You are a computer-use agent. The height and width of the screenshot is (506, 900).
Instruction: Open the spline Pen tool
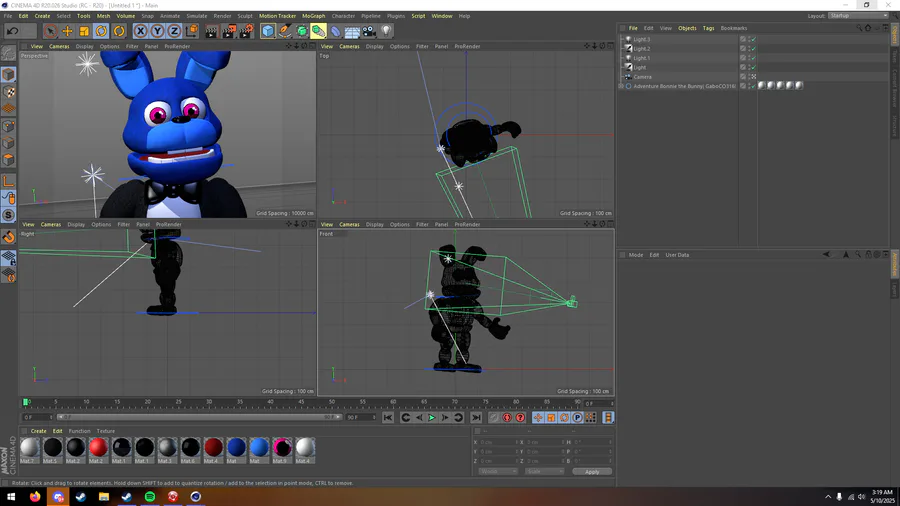click(285, 31)
